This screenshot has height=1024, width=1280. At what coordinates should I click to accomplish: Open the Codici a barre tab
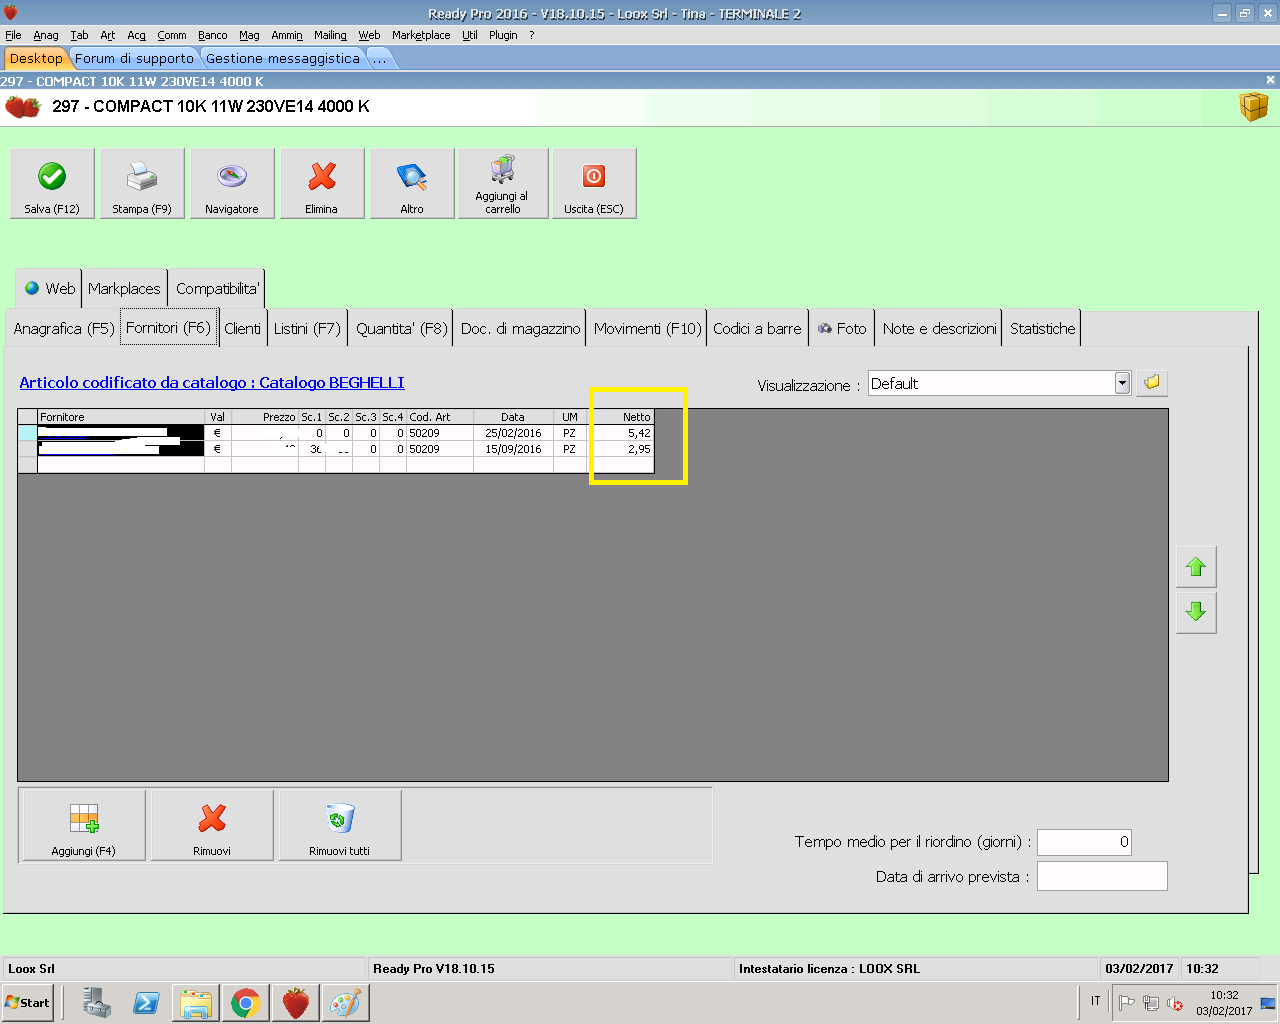757,328
